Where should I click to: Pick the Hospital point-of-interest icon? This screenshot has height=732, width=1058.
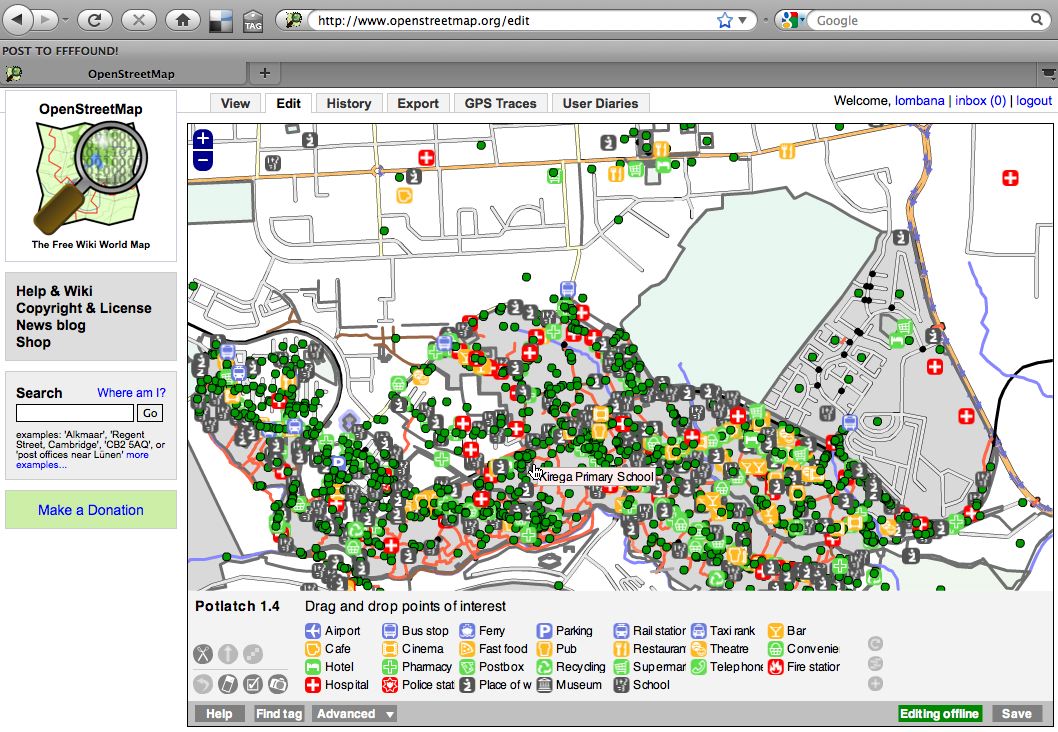coord(312,685)
